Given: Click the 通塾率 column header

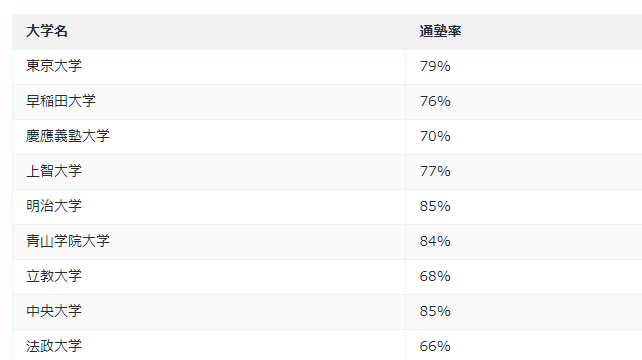Looking at the screenshot, I should (524, 32).
